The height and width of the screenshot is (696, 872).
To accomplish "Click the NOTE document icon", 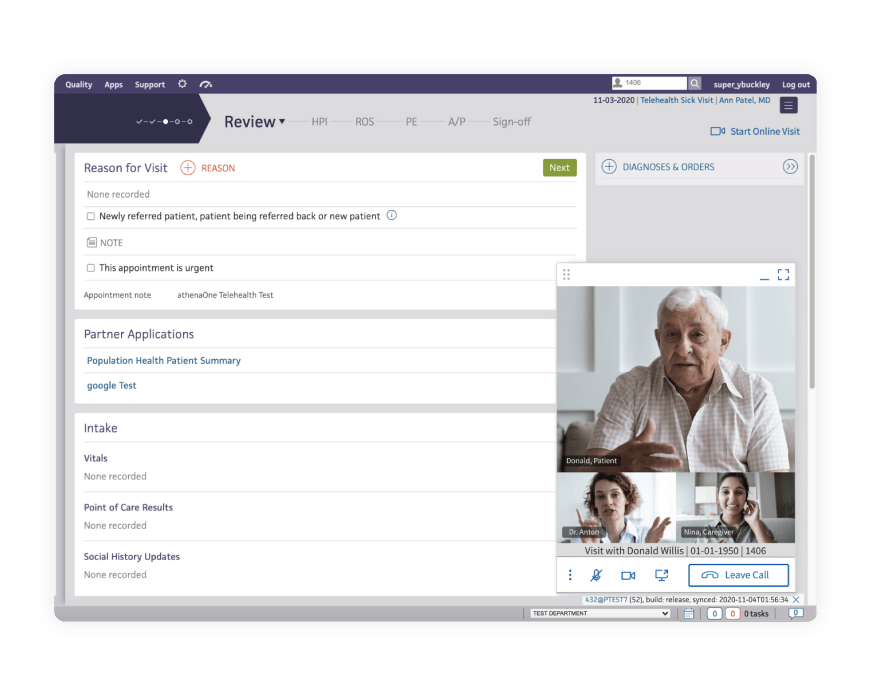I will 92,242.
